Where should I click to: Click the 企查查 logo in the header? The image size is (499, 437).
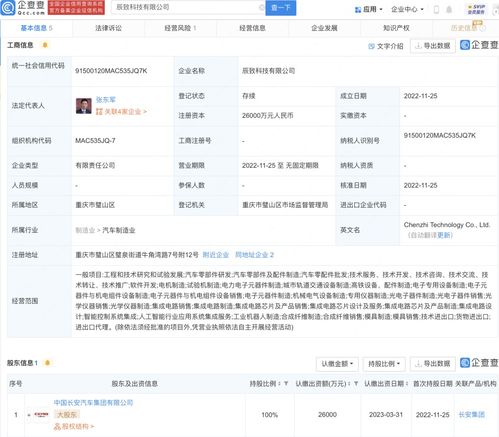(23, 8)
